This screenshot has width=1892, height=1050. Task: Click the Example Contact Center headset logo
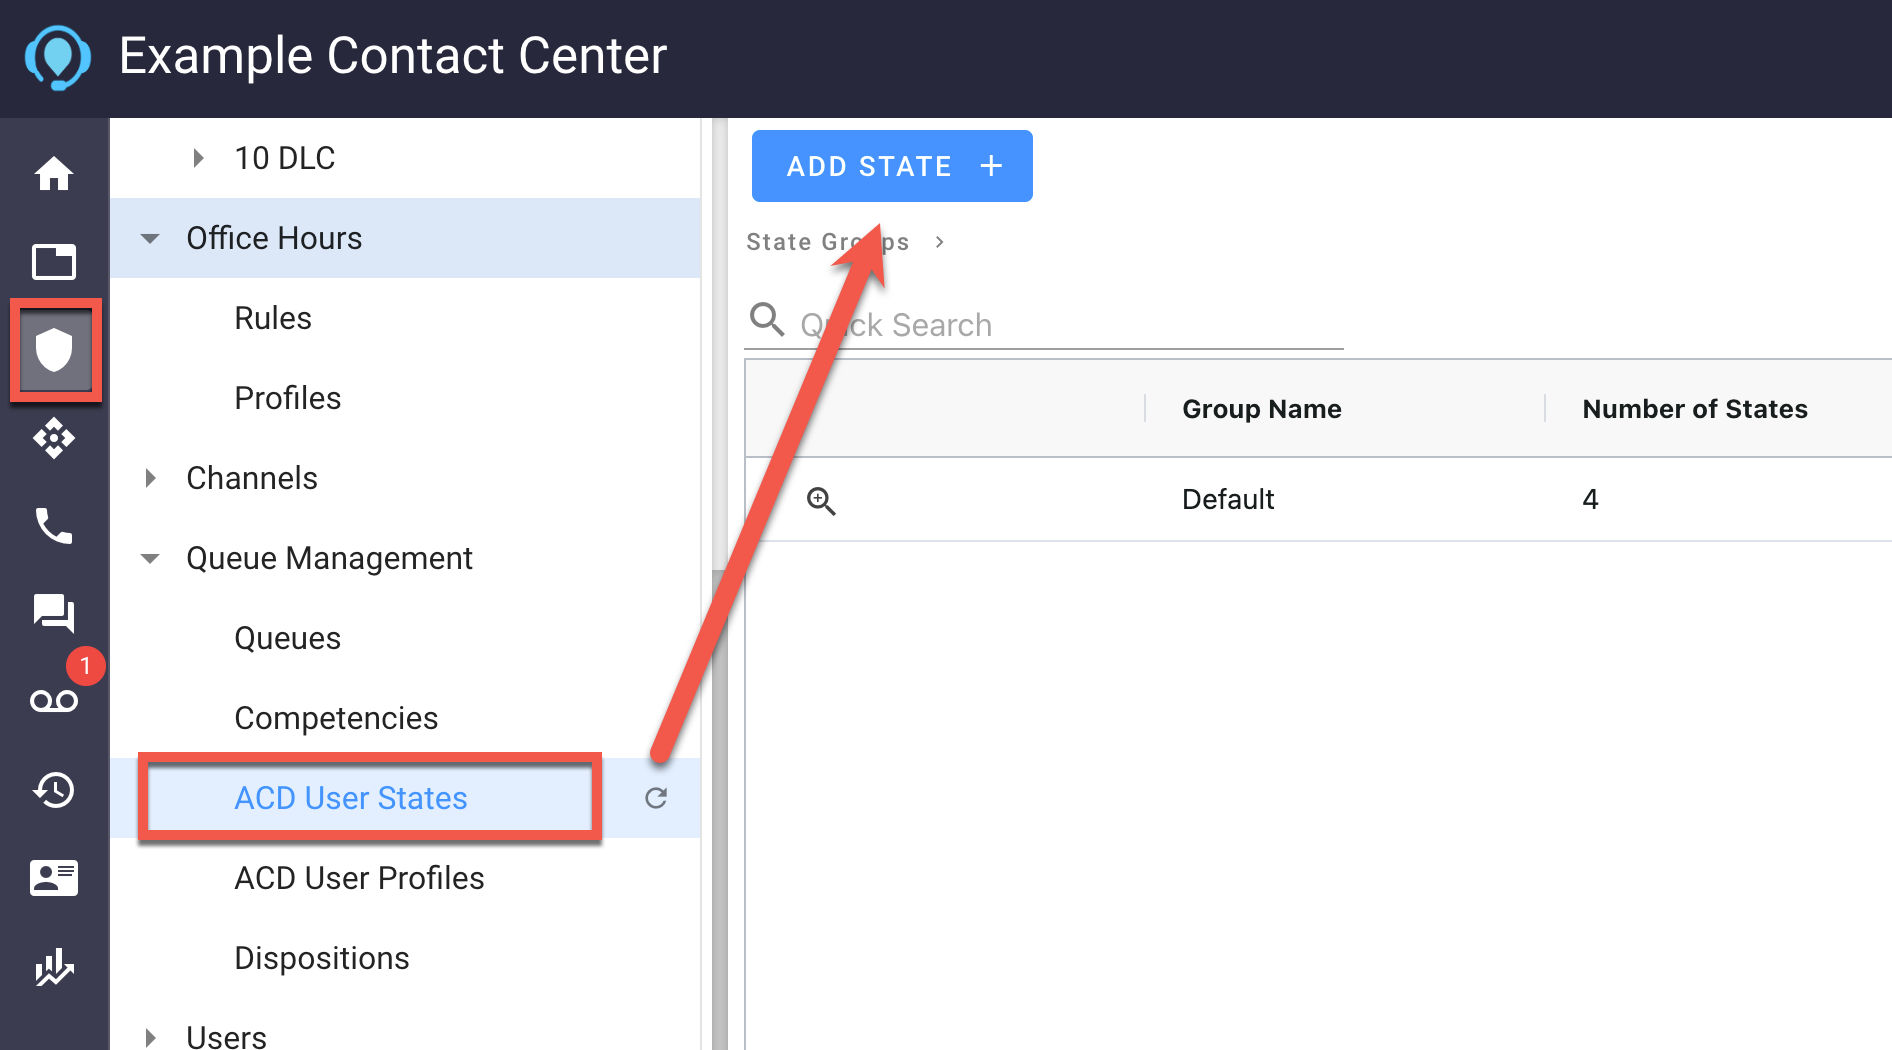point(57,57)
